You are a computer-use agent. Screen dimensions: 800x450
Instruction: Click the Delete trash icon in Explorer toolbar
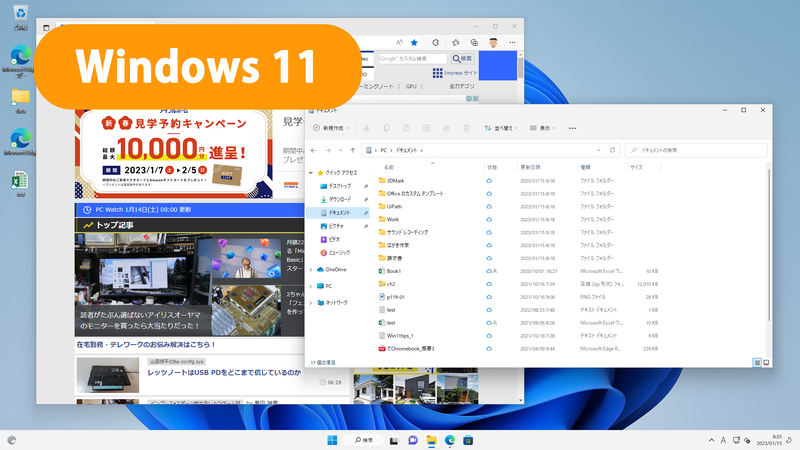point(466,128)
